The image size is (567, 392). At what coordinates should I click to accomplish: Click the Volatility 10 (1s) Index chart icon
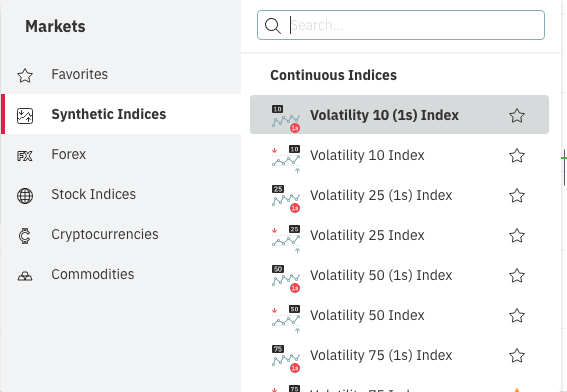tap(286, 118)
